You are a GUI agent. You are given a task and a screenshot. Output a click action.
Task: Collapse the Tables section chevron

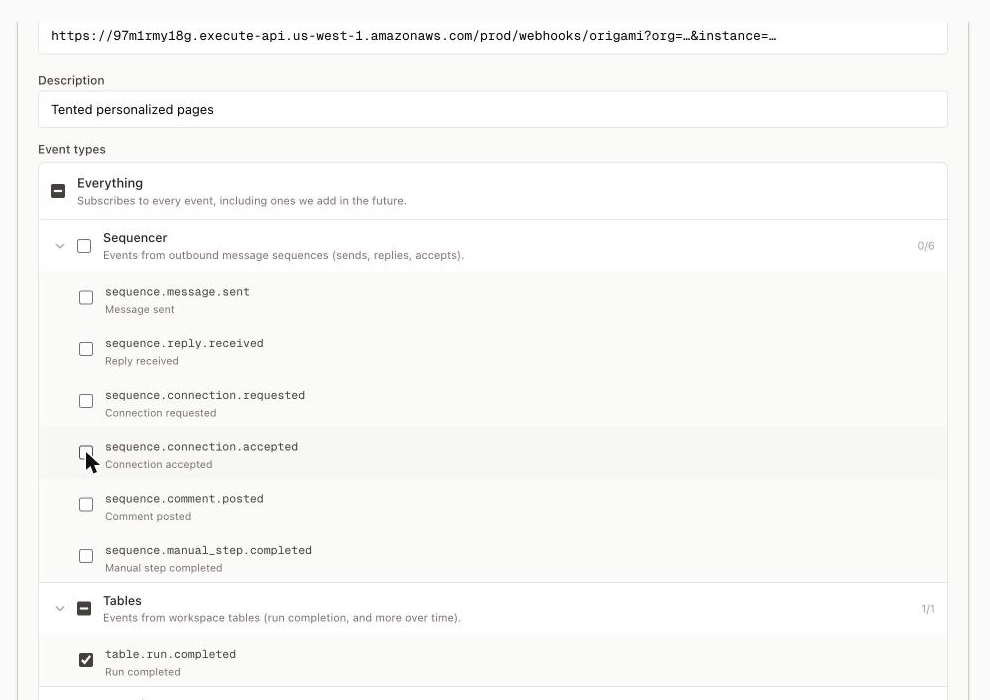(x=60, y=608)
